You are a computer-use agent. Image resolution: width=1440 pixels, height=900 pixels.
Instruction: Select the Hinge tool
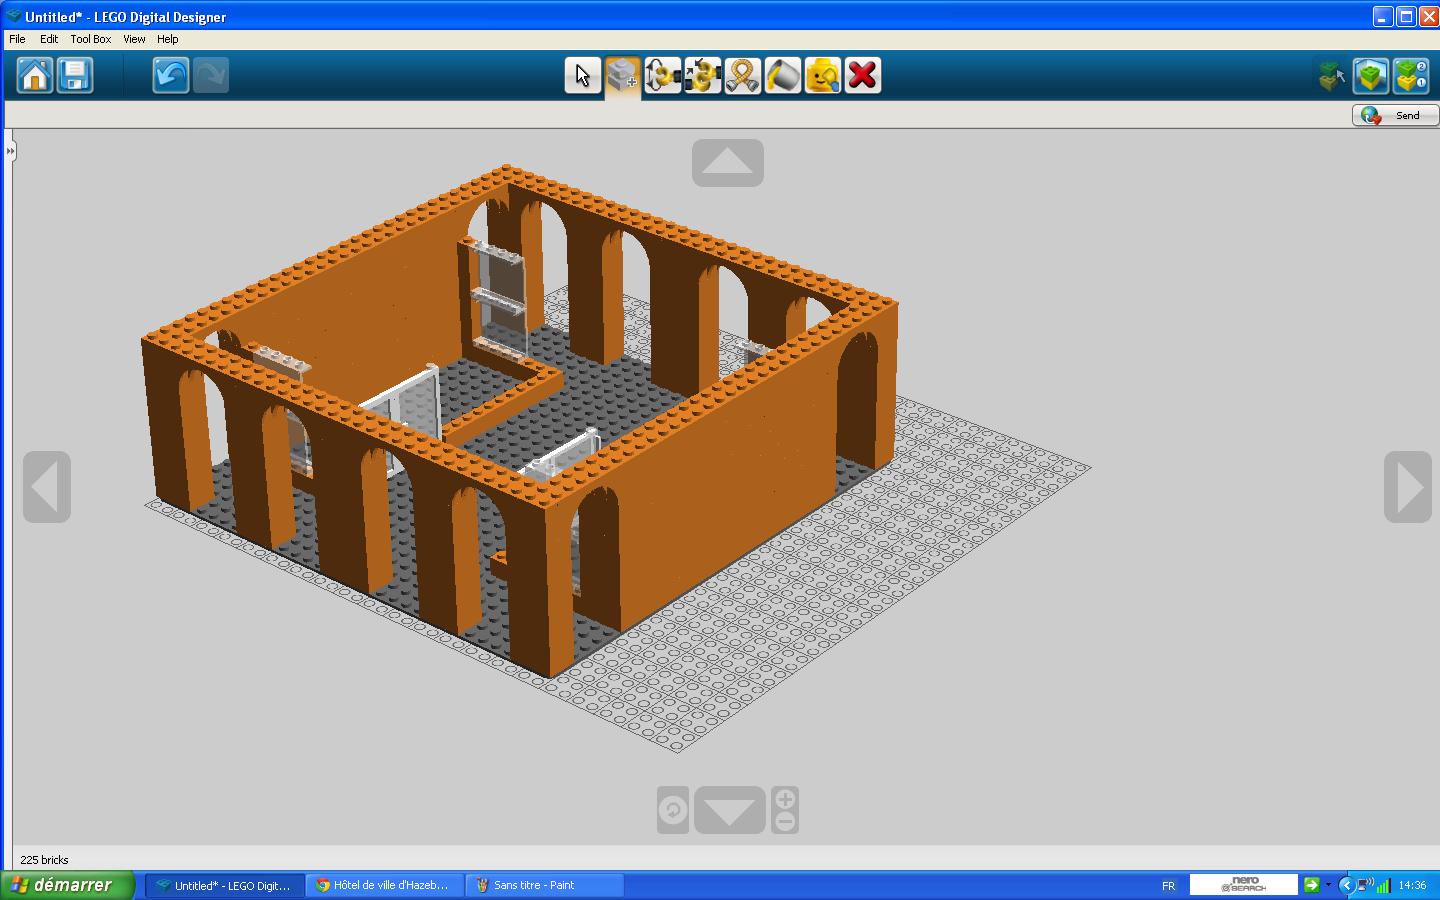(x=662, y=76)
